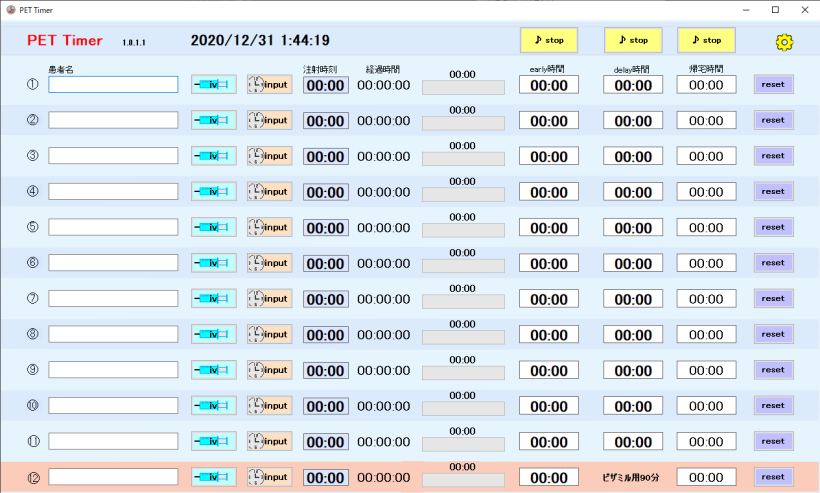Click the iv syringe button in row ⑦
Image resolution: width=820 pixels, height=493 pixels.
(213, 299)
